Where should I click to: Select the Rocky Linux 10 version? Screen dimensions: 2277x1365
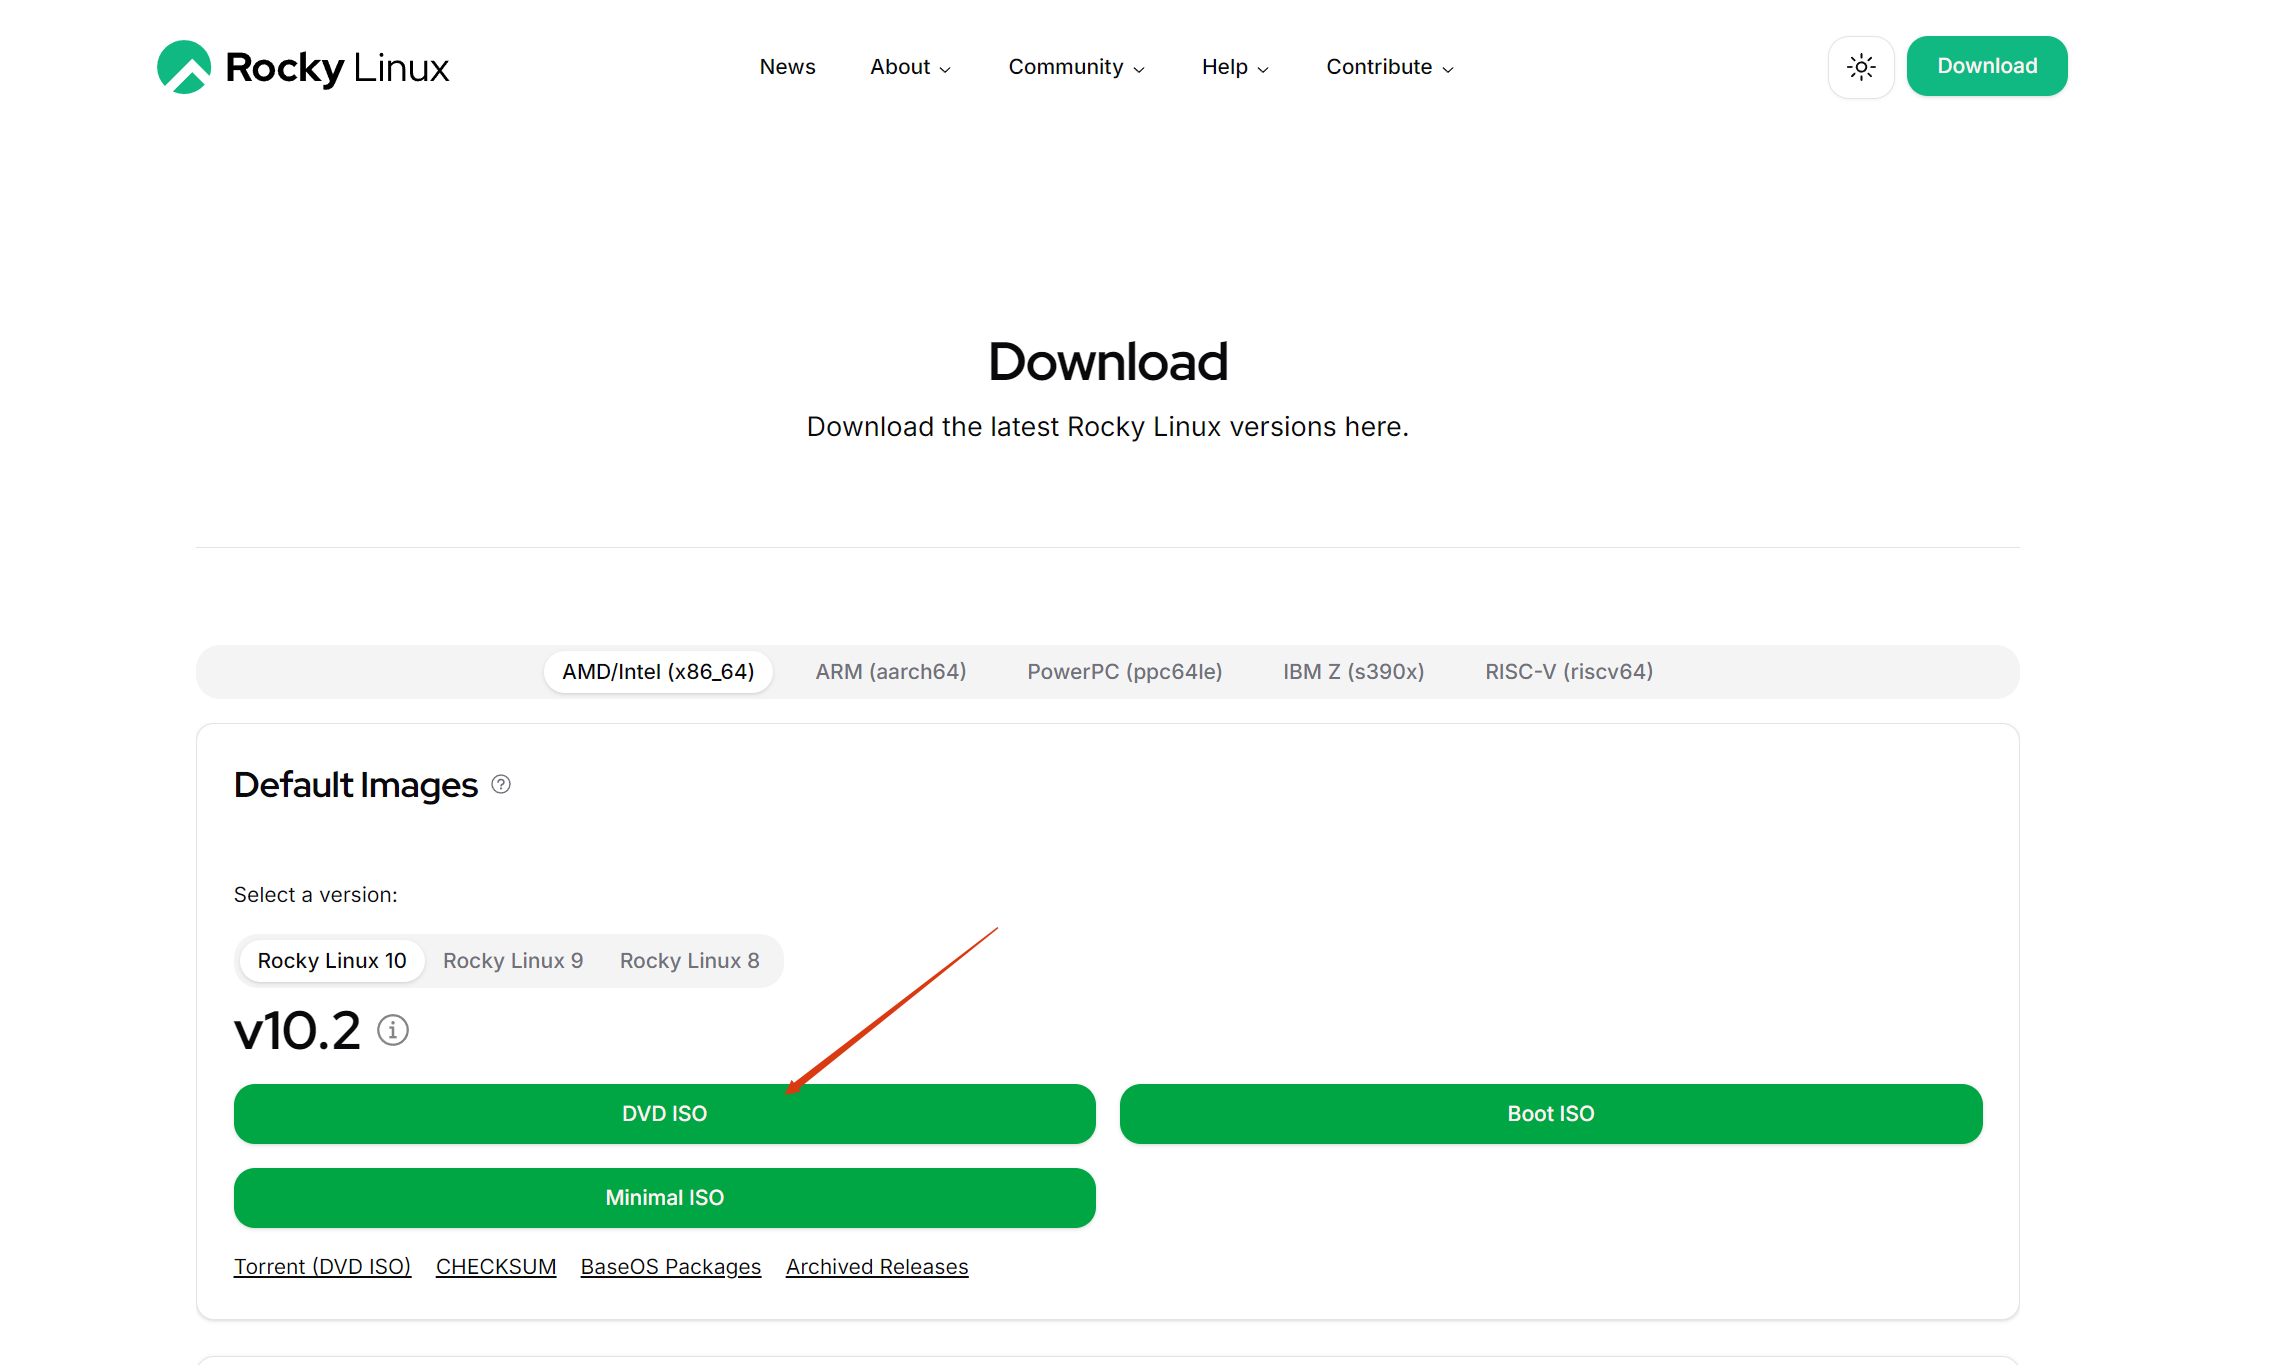click(x=332, y=961)
